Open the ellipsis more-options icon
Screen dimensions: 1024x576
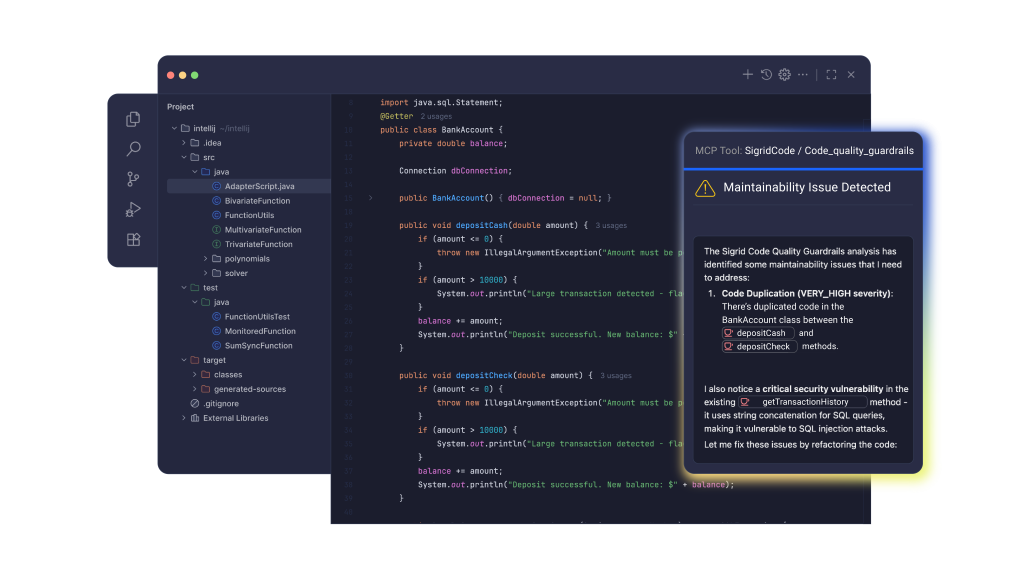[x=802, y=74]
